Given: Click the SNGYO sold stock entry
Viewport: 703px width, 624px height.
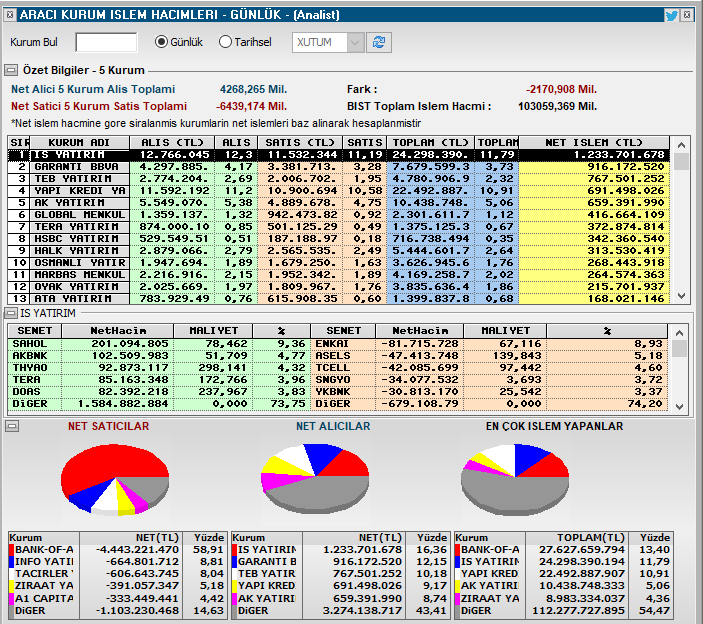Looking at the screenshot, I should coord(490,380).
